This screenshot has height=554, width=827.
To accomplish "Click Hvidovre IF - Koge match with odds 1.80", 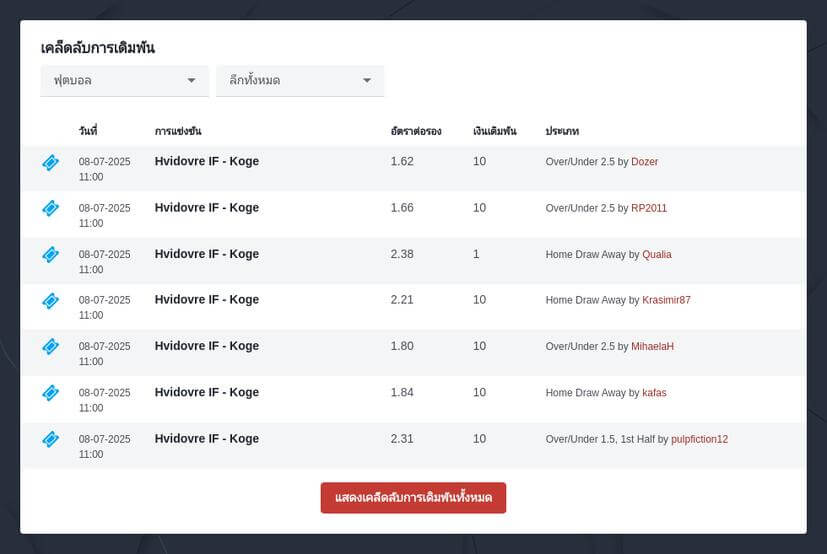I will click(207, 346).
